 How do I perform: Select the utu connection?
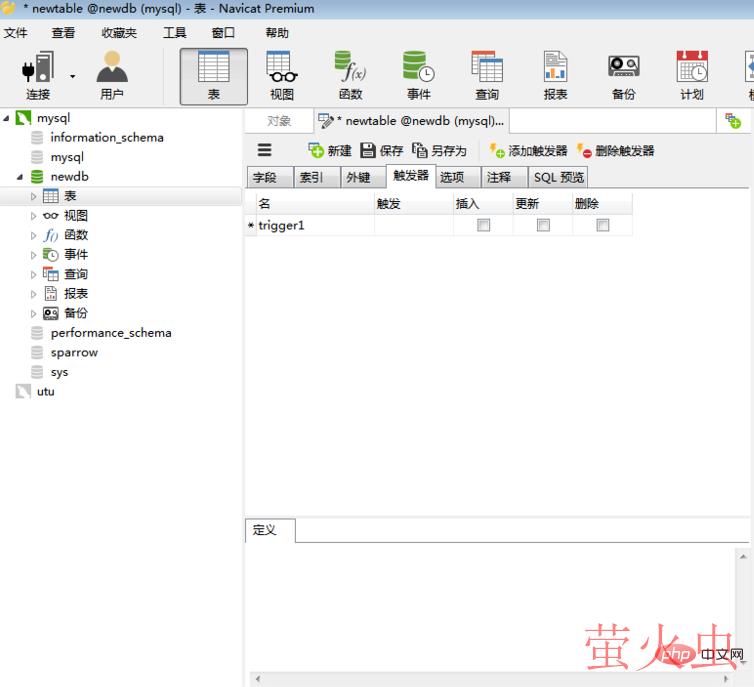coord(46,391)
